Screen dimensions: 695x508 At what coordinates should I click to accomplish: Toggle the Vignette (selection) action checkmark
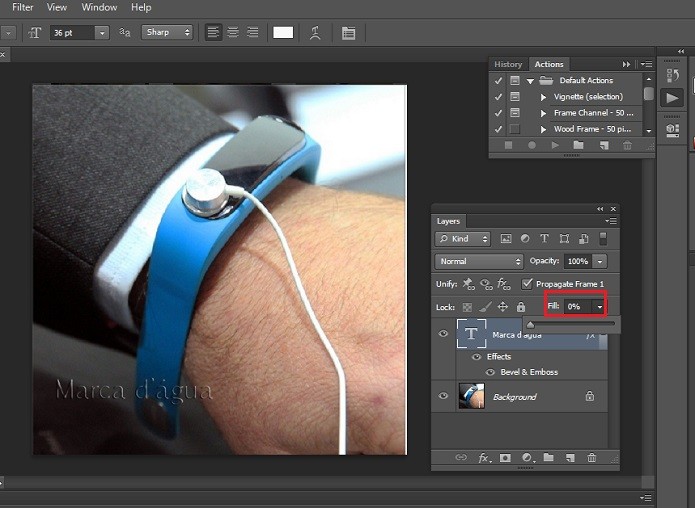tap(498, 97)
